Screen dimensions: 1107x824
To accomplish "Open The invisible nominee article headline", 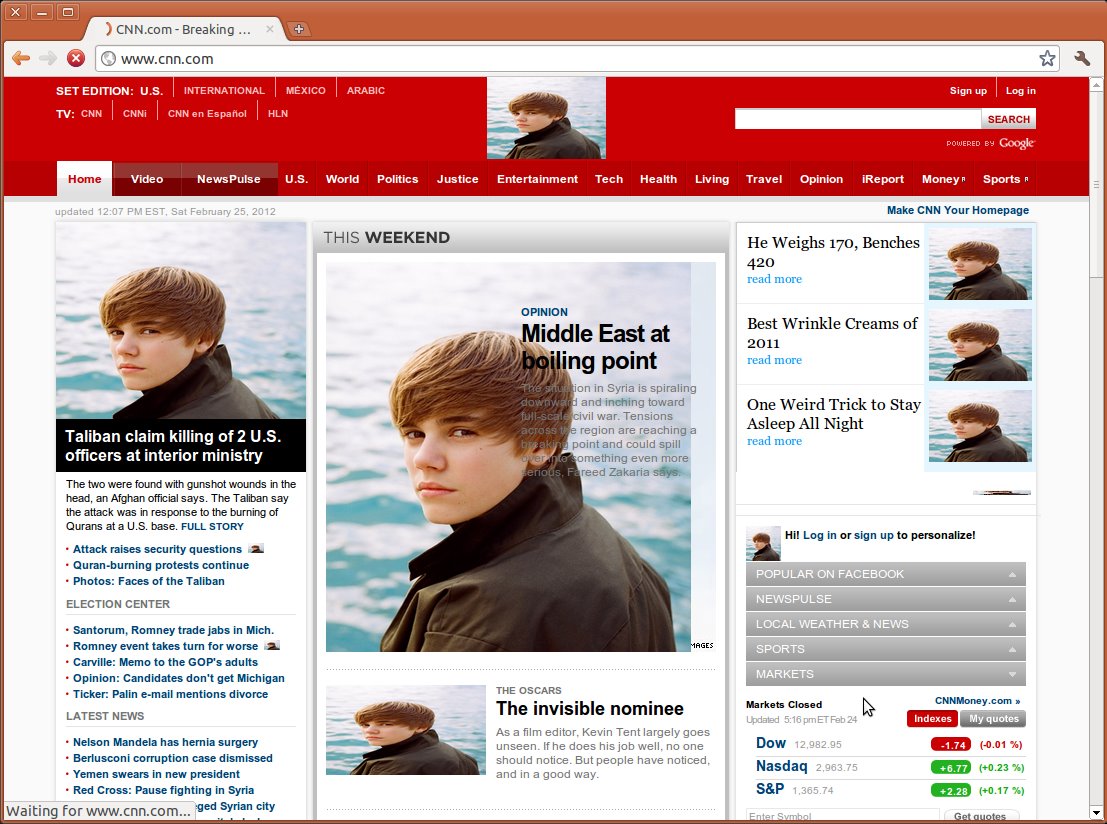I will (590, 708).
